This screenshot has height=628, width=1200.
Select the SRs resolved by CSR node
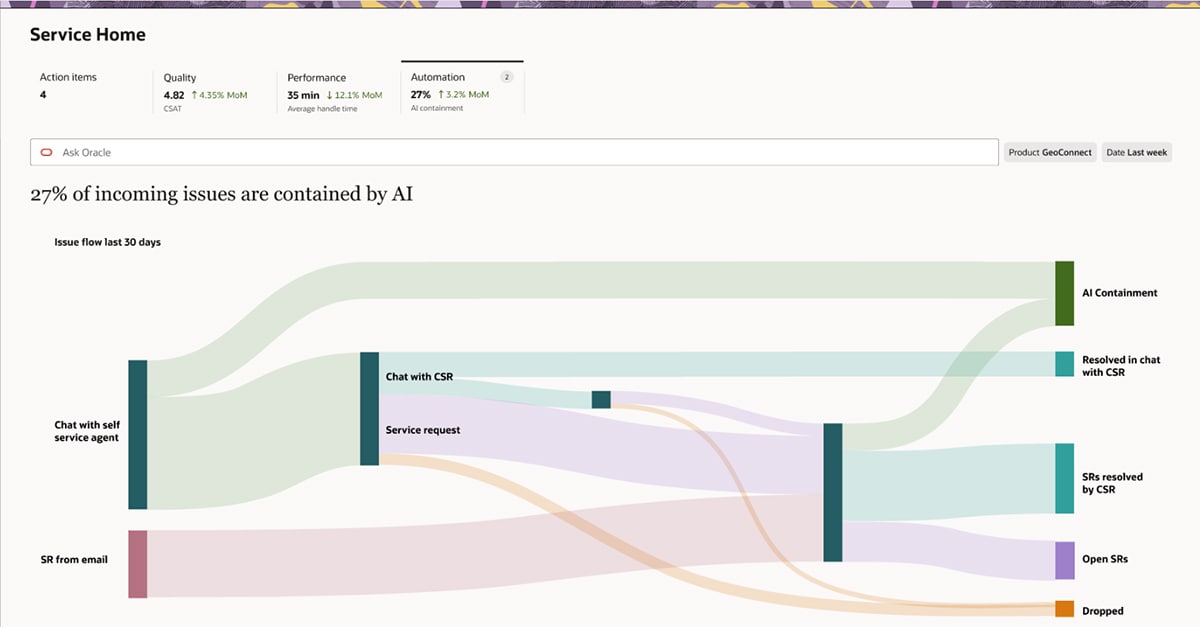1064,478
